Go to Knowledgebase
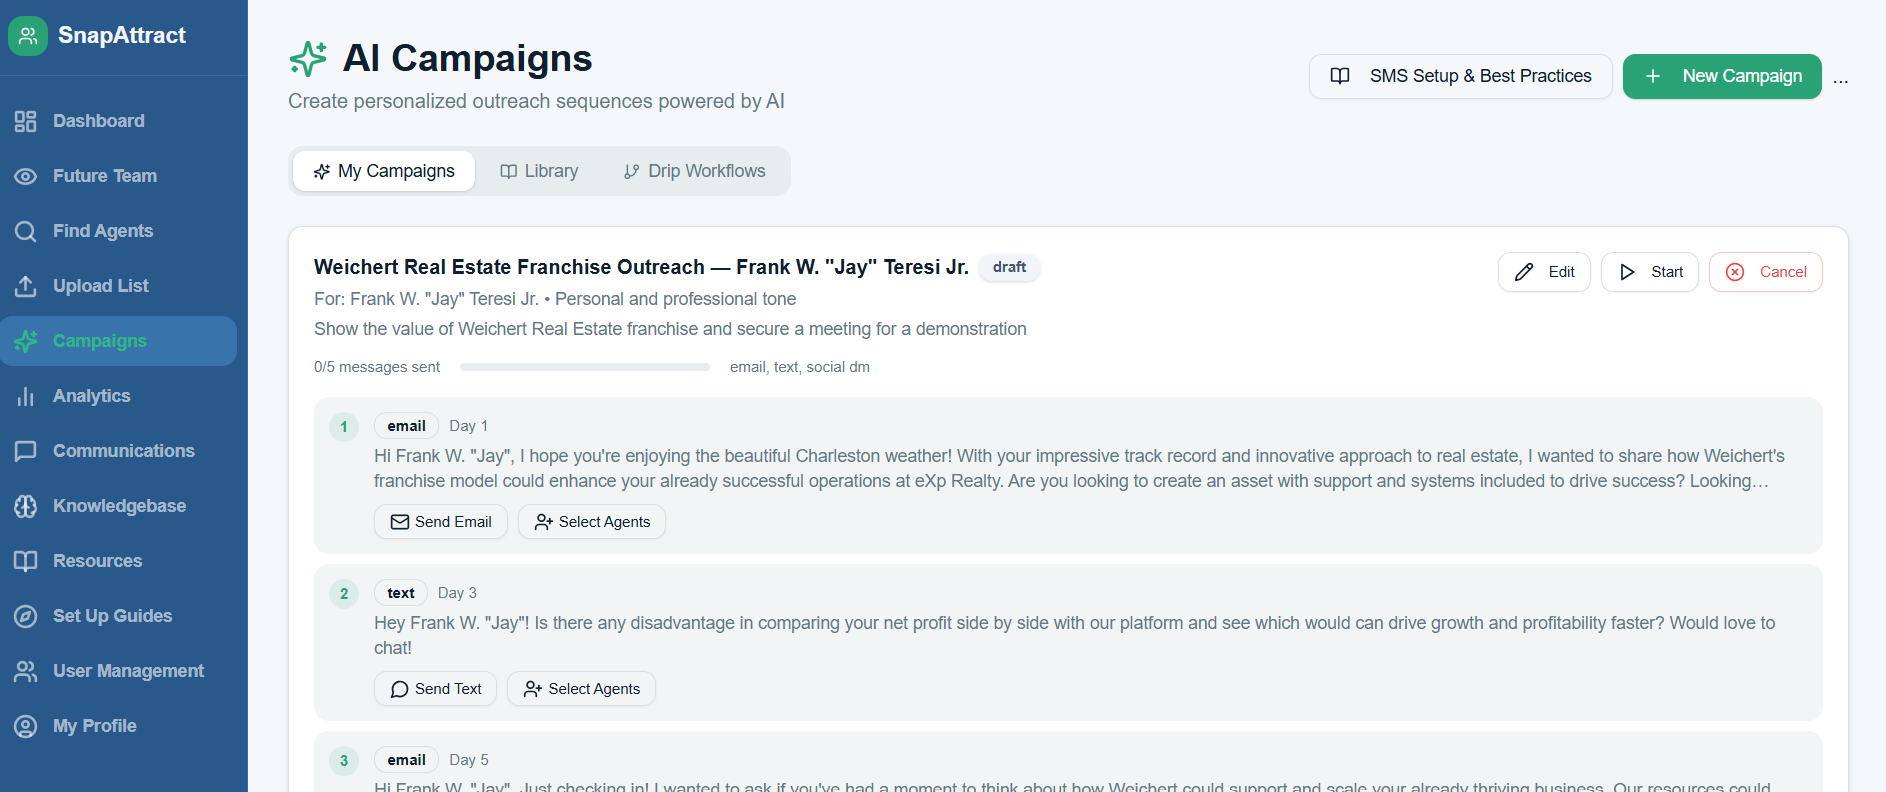The image size is (1886, 792). [118, 506]
